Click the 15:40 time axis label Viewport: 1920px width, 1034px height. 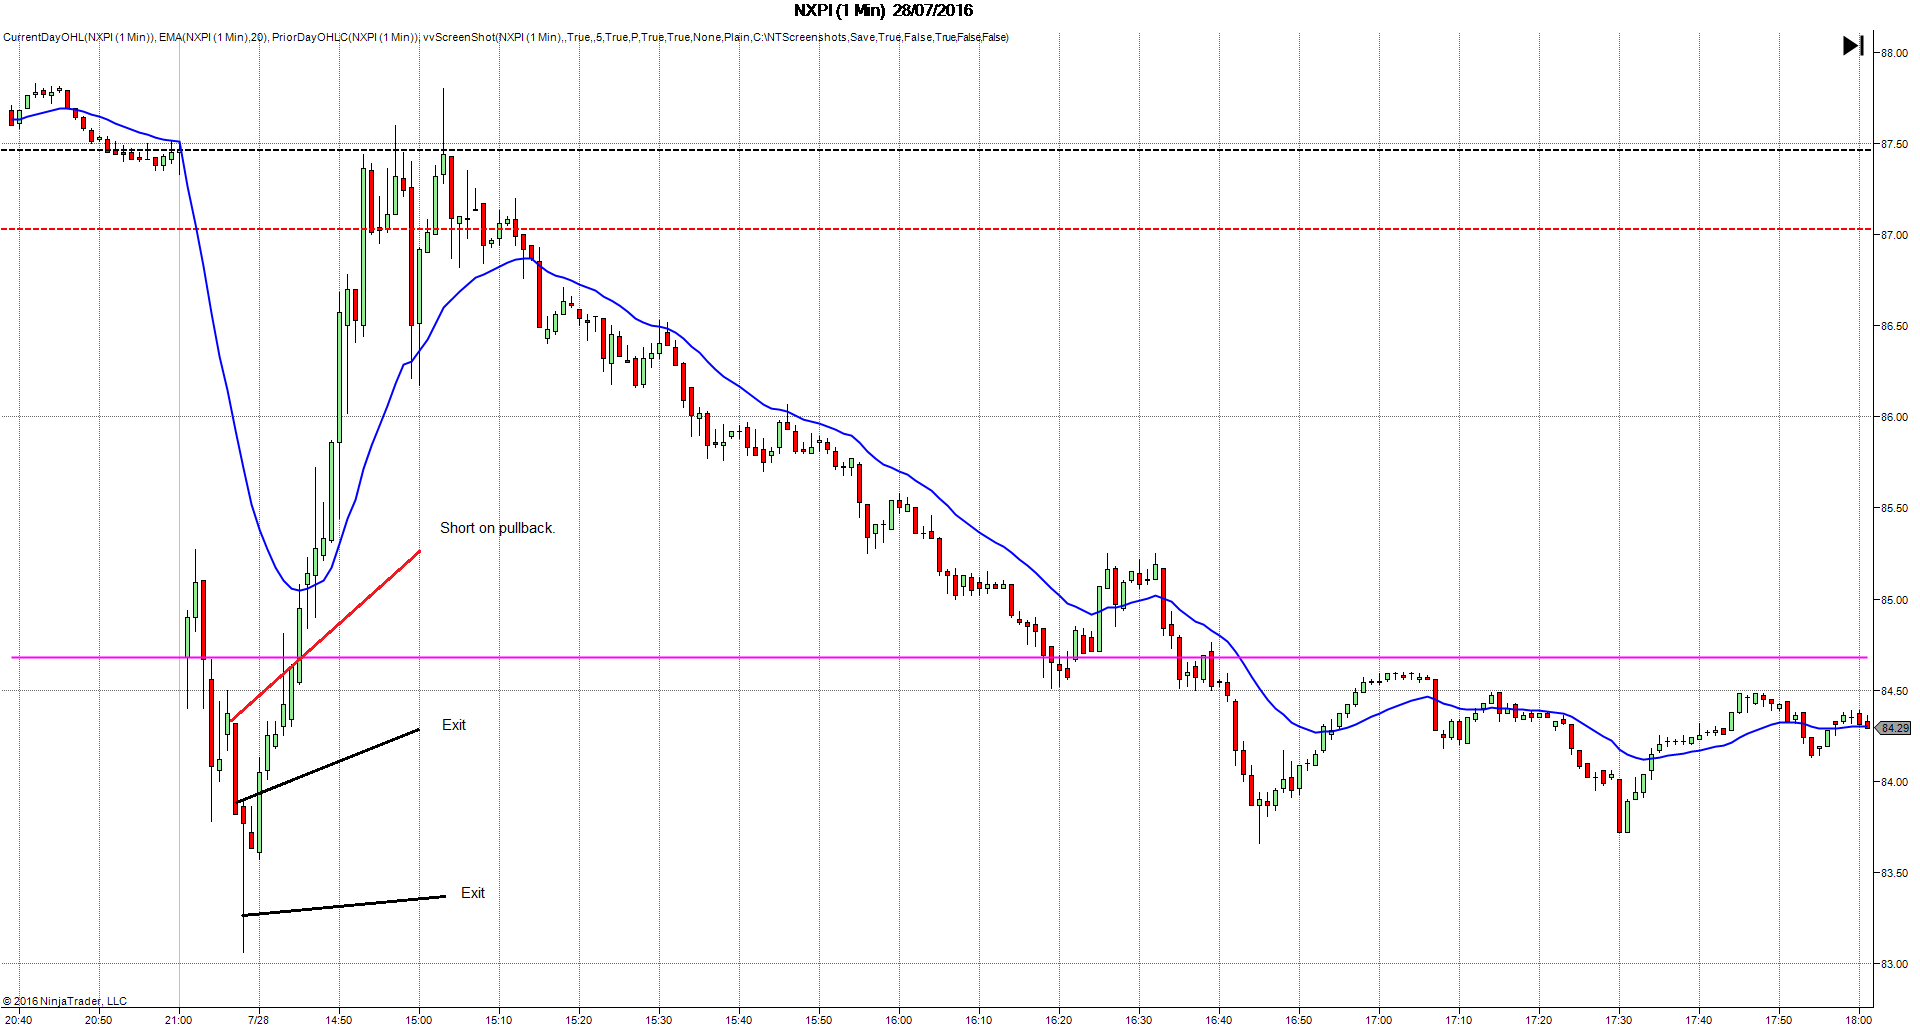coord(738,1020)
